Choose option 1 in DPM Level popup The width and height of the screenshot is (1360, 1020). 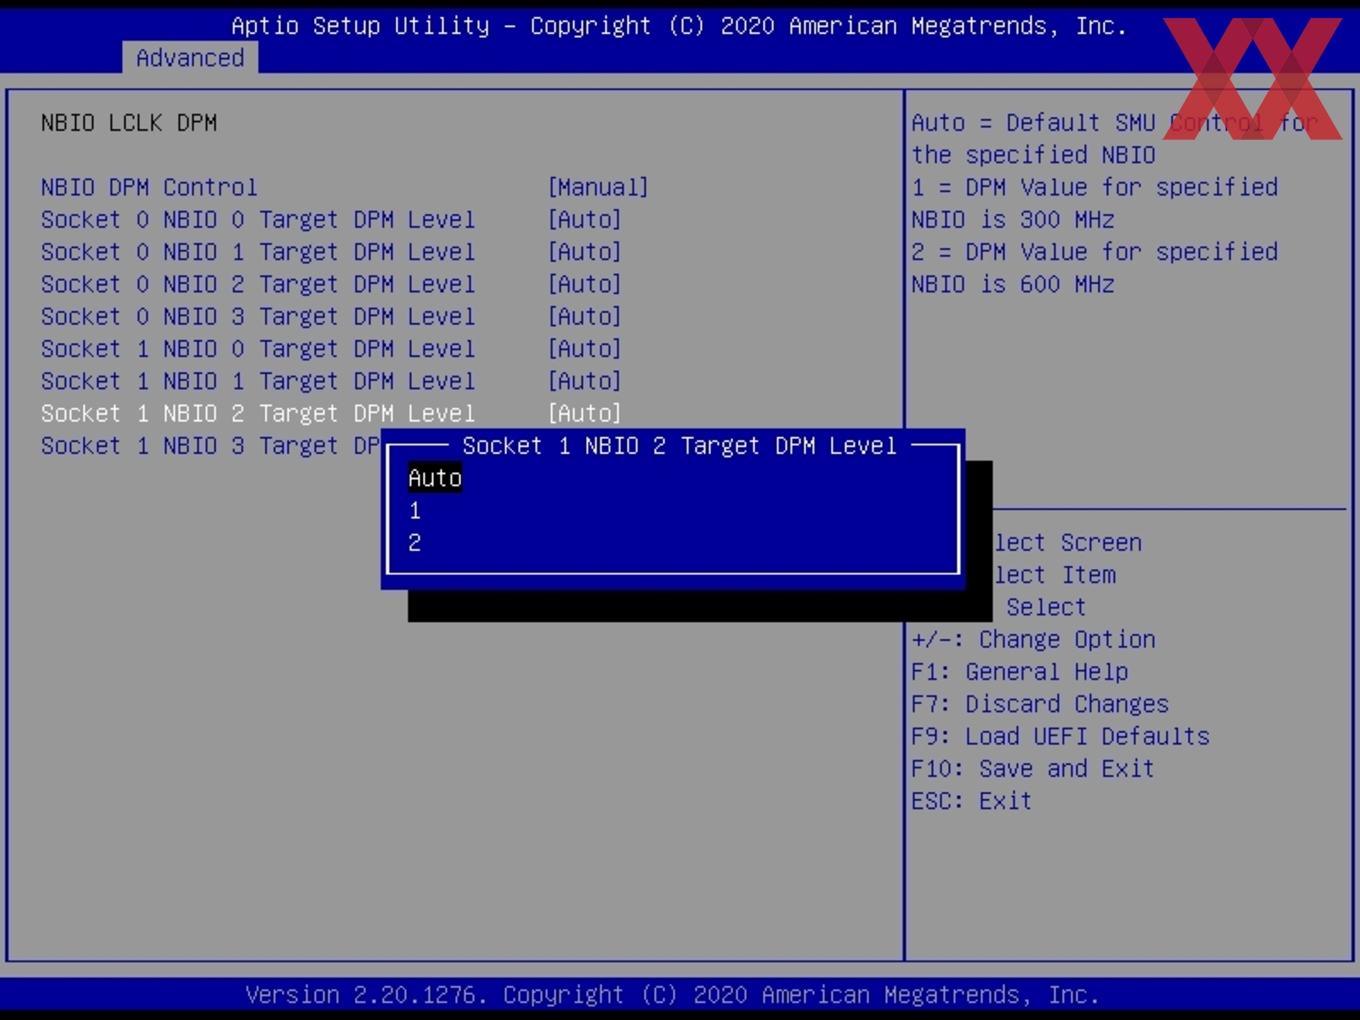click(415, 511)
